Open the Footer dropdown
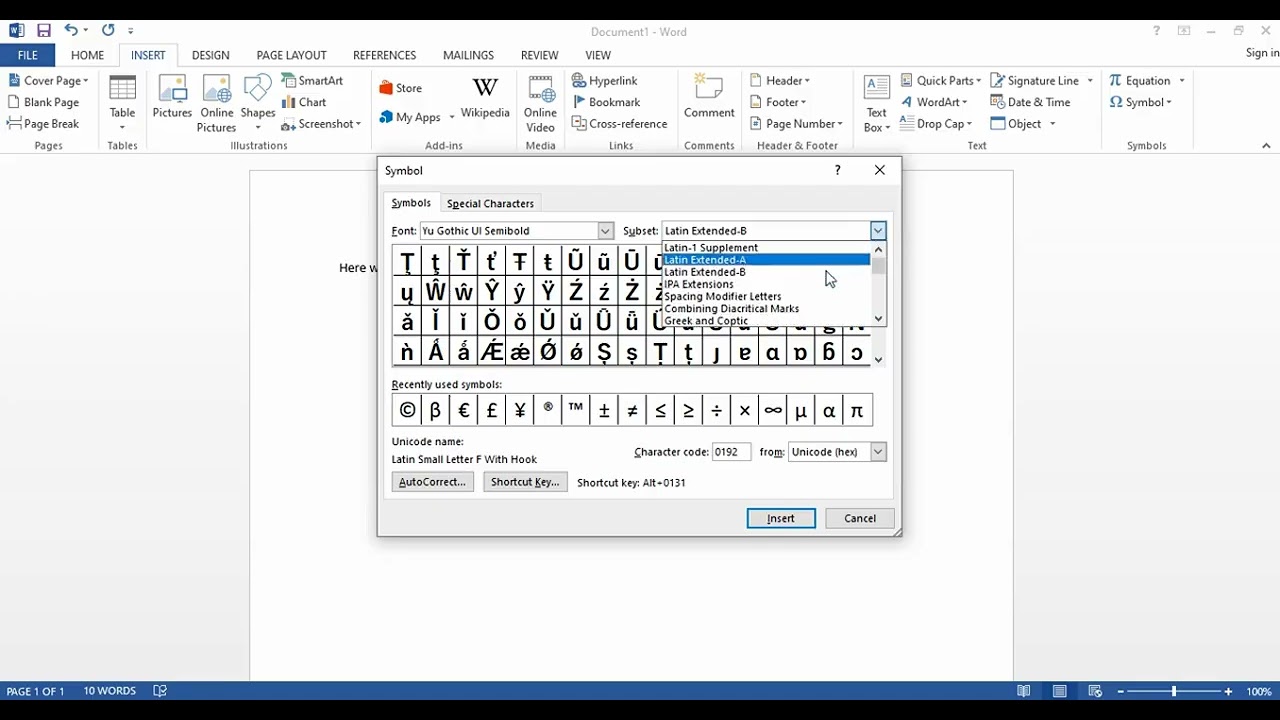 pyautogui.click(x=777, y=102)
